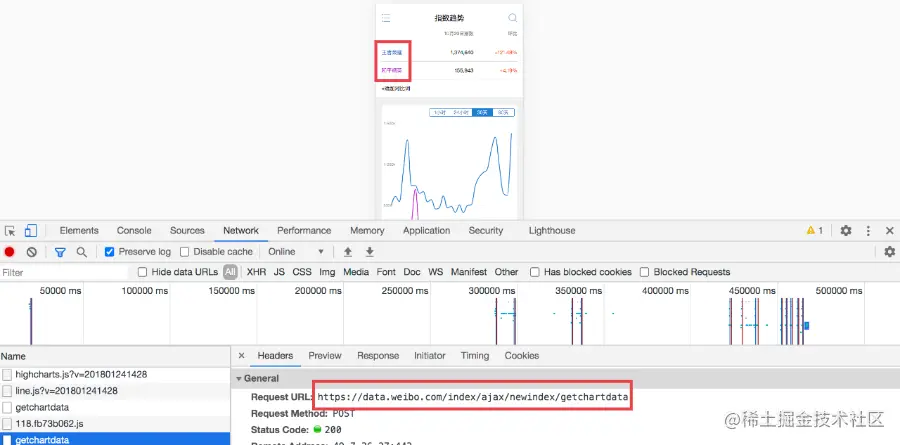Switch to the Elements tab
The height and width of the screenshot is (445, 900).
click(x=79, y=231)
